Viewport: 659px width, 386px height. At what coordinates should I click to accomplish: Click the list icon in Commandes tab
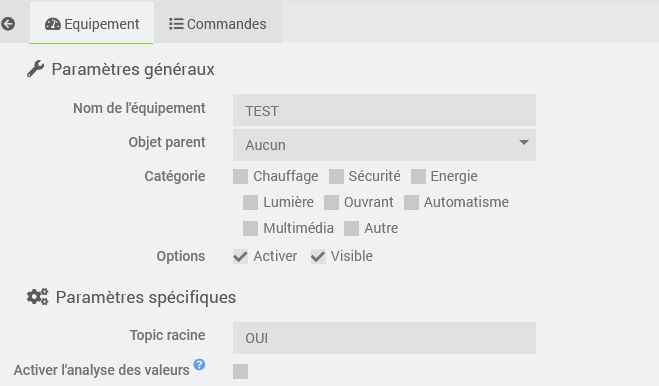tap(176, 24)
